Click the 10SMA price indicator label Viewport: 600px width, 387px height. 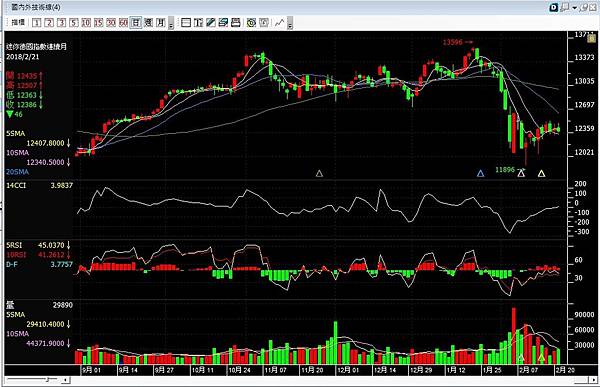(17, 153)
